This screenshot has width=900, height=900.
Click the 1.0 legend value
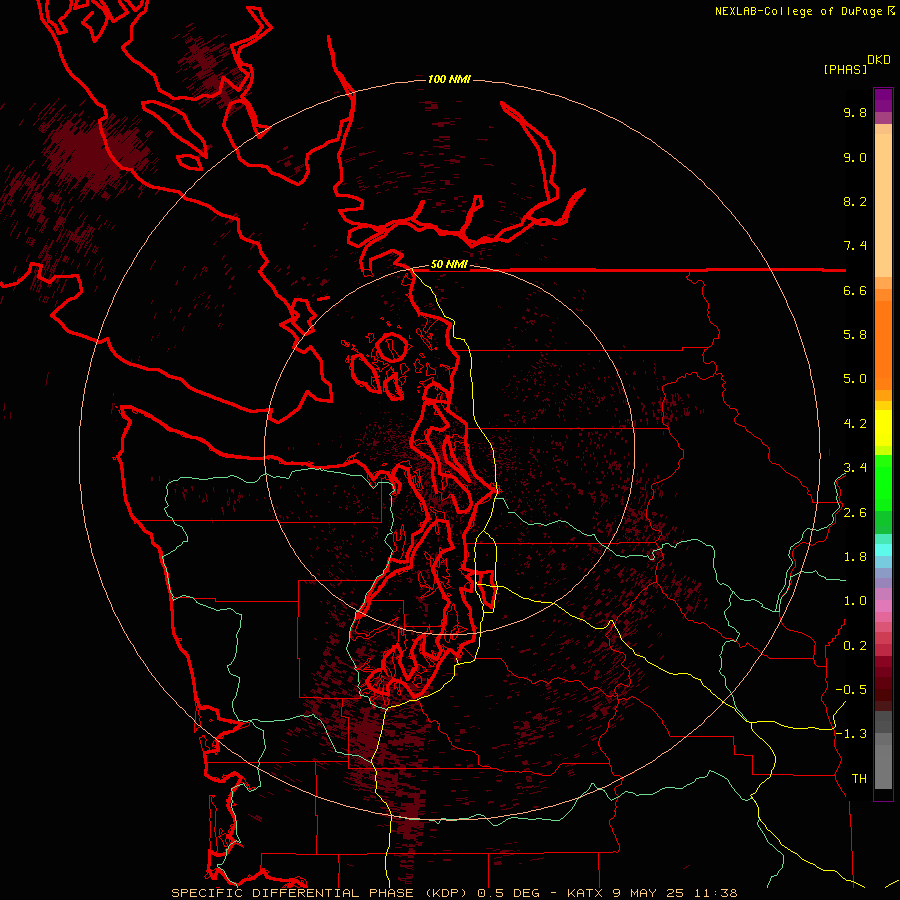[855, 601]
